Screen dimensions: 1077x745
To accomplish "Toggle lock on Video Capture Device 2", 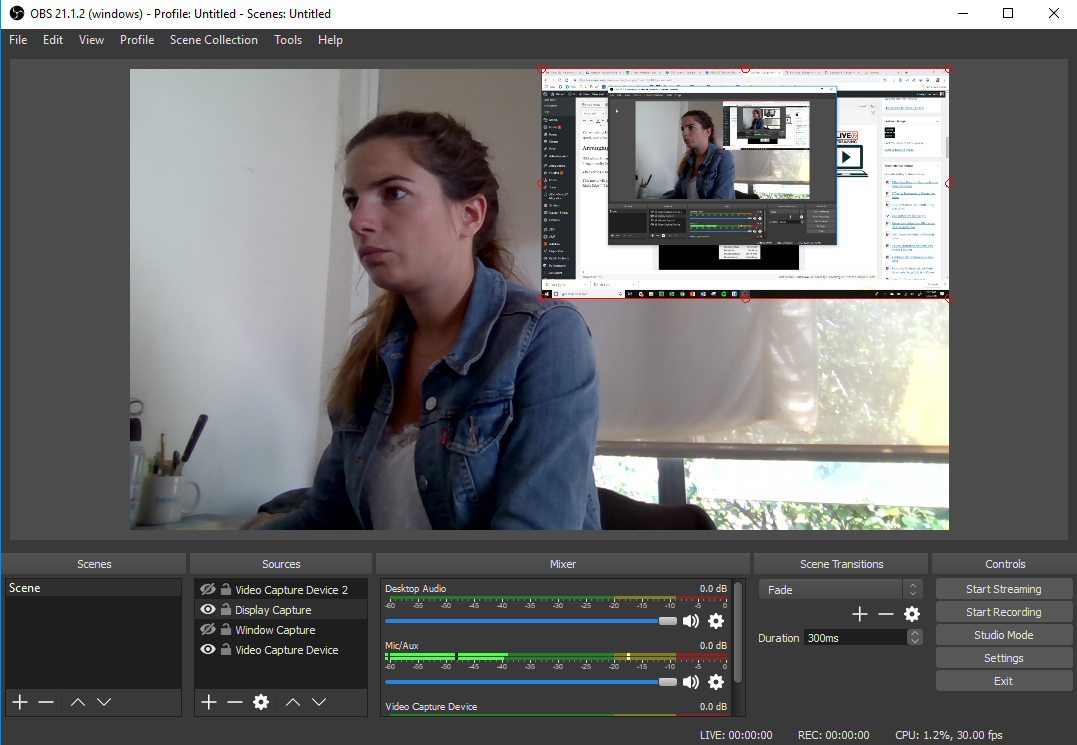I will point(225,589).
